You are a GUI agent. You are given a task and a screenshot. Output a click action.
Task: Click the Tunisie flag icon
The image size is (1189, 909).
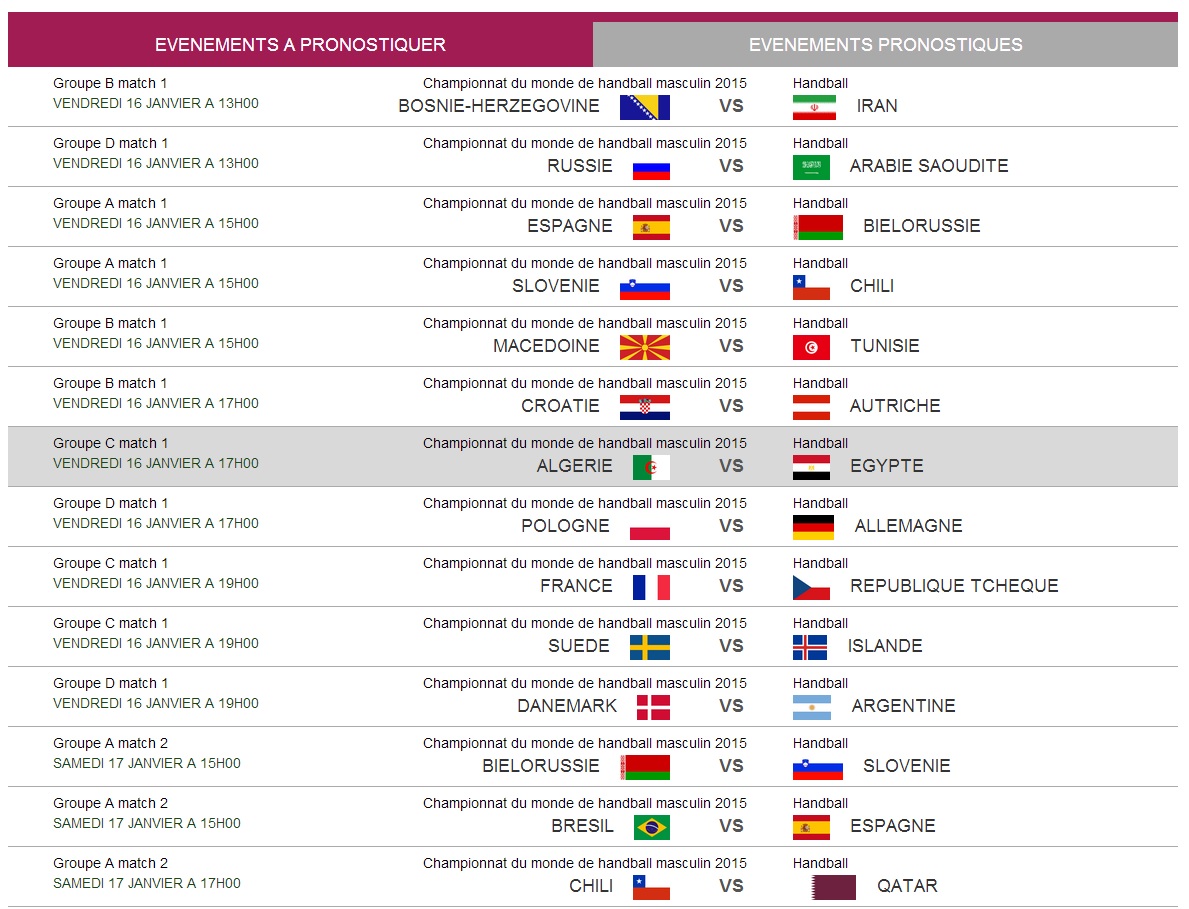[813, 347]
